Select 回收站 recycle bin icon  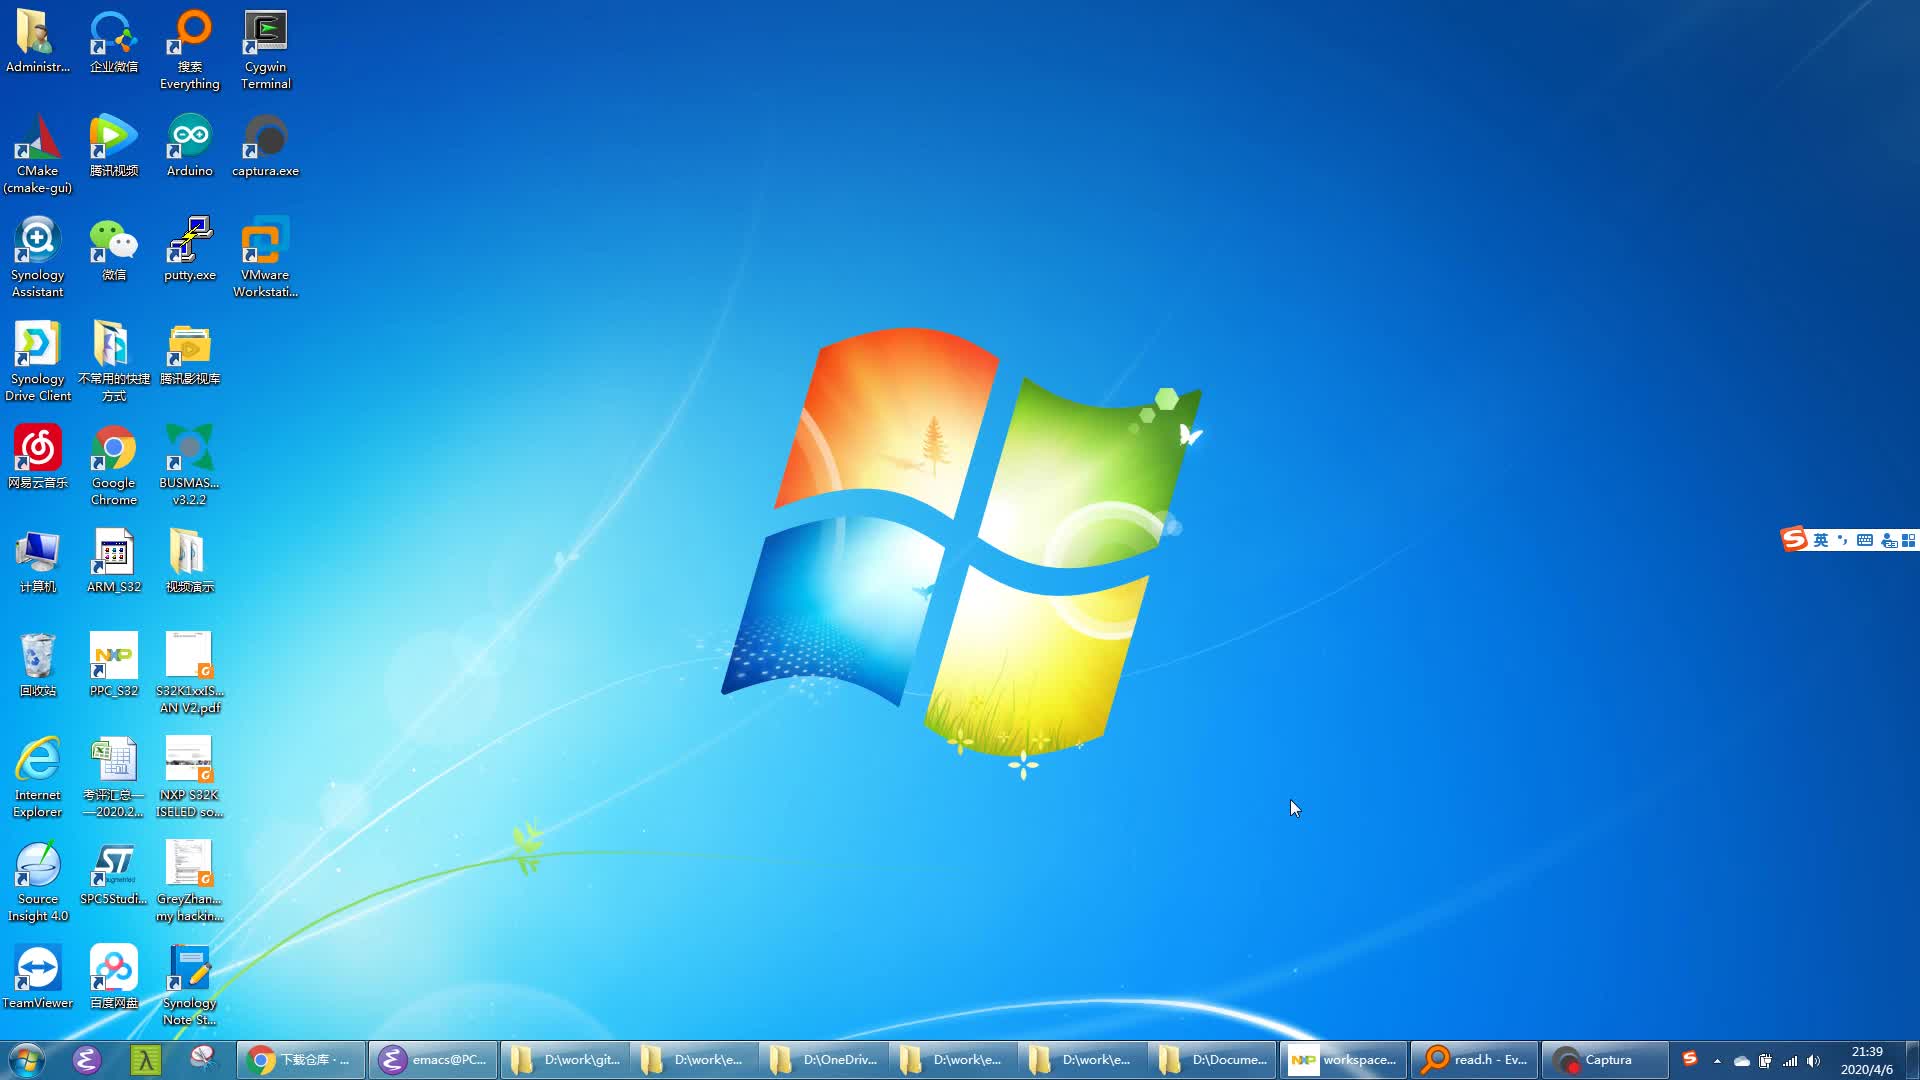(x=38, y=666)
